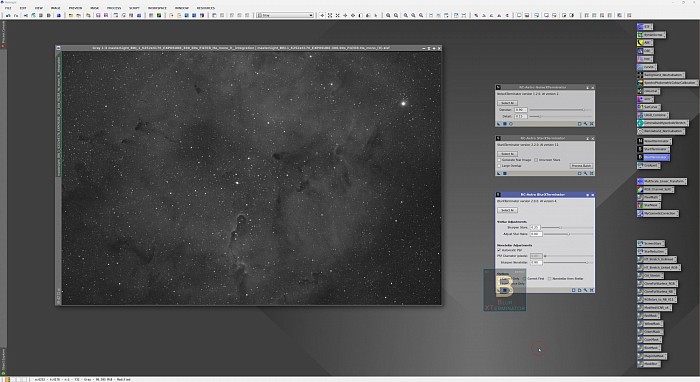700x382 pixels.
Task: Click the apply square icon in NoiseXTerminator
Action: [505, 124]
